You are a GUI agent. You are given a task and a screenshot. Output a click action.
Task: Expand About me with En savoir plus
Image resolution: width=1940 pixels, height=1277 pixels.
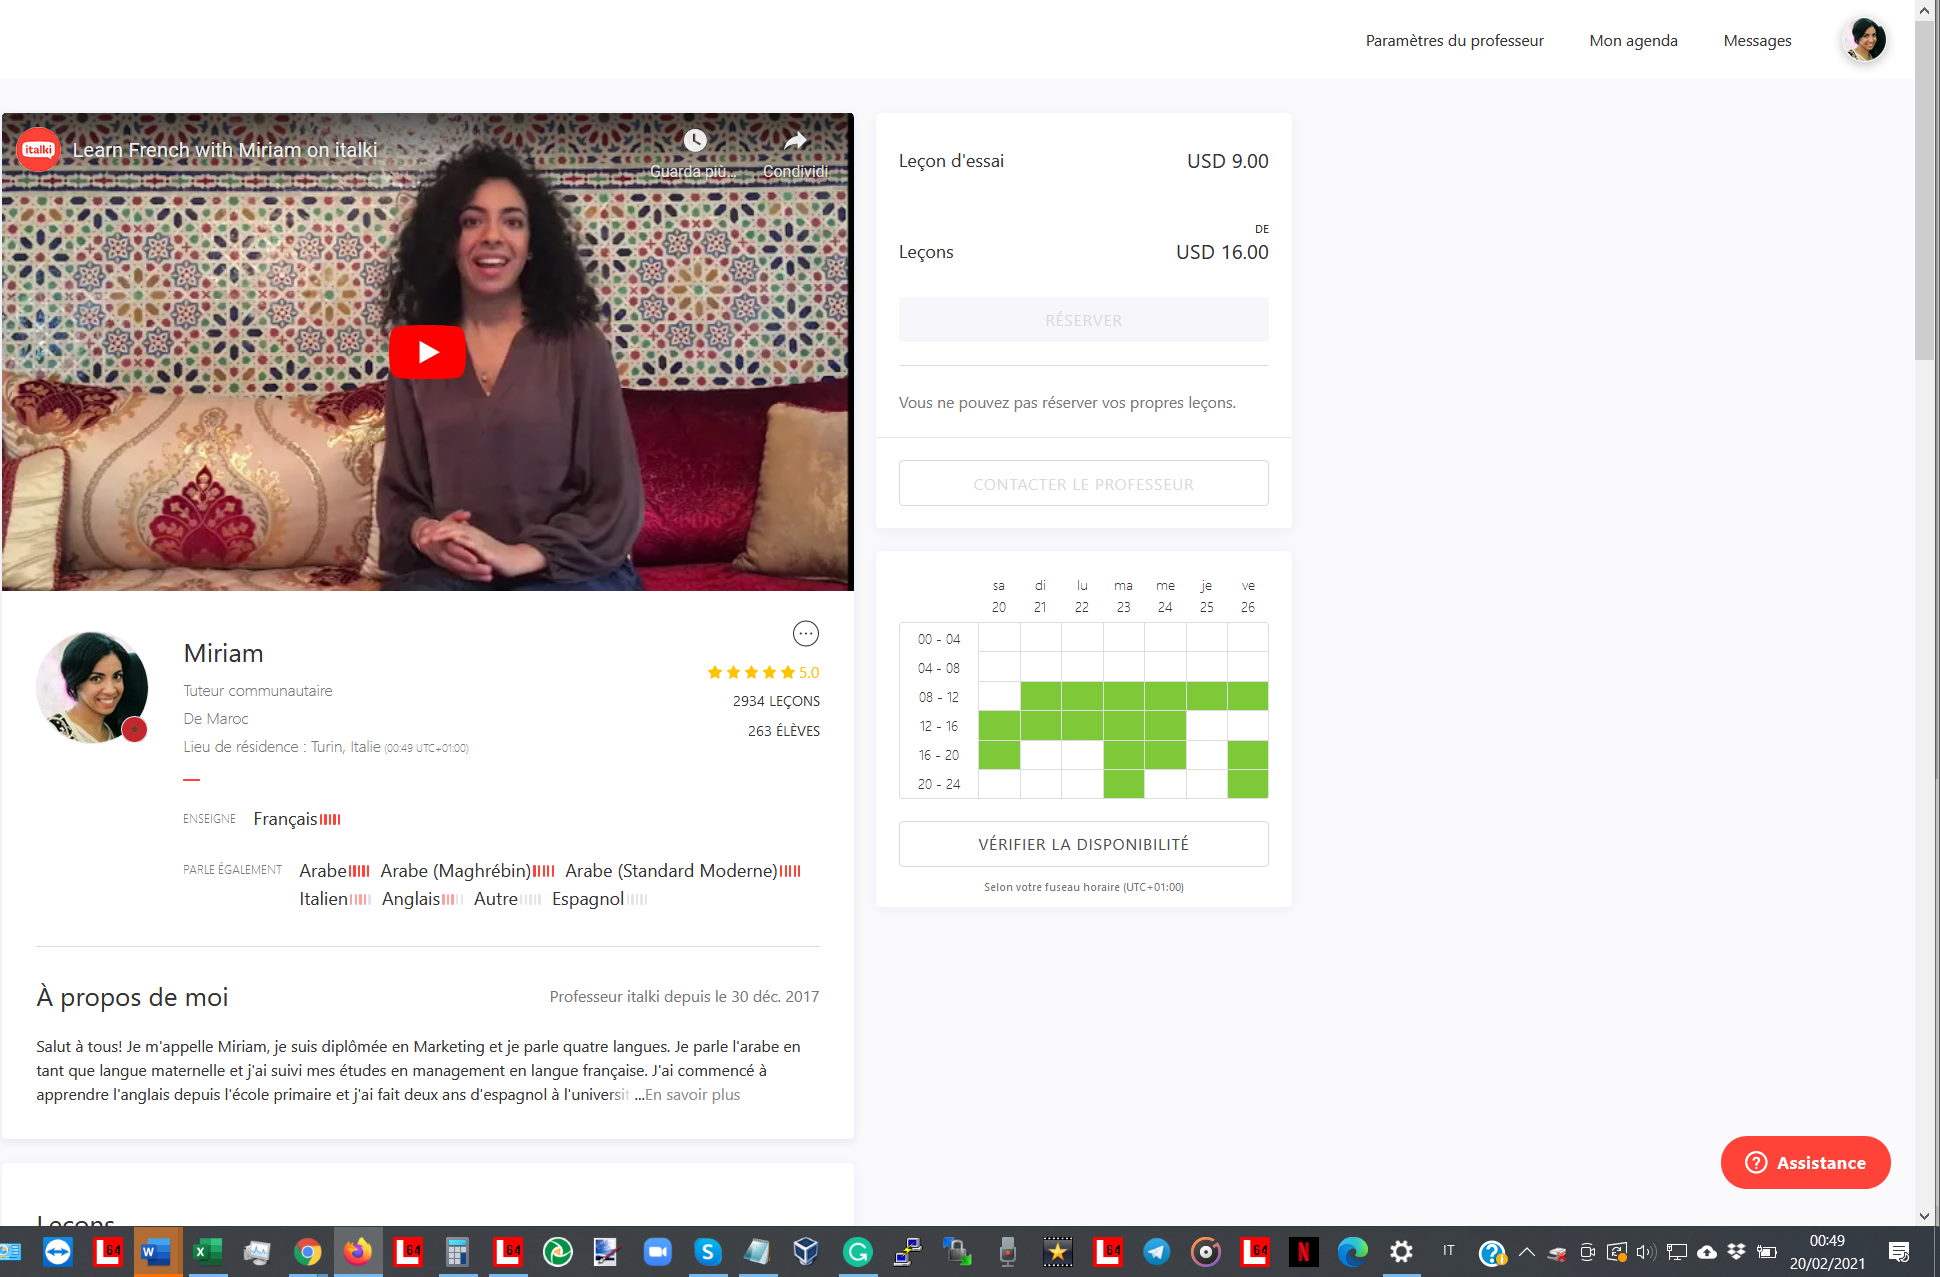click(692, 1095)
